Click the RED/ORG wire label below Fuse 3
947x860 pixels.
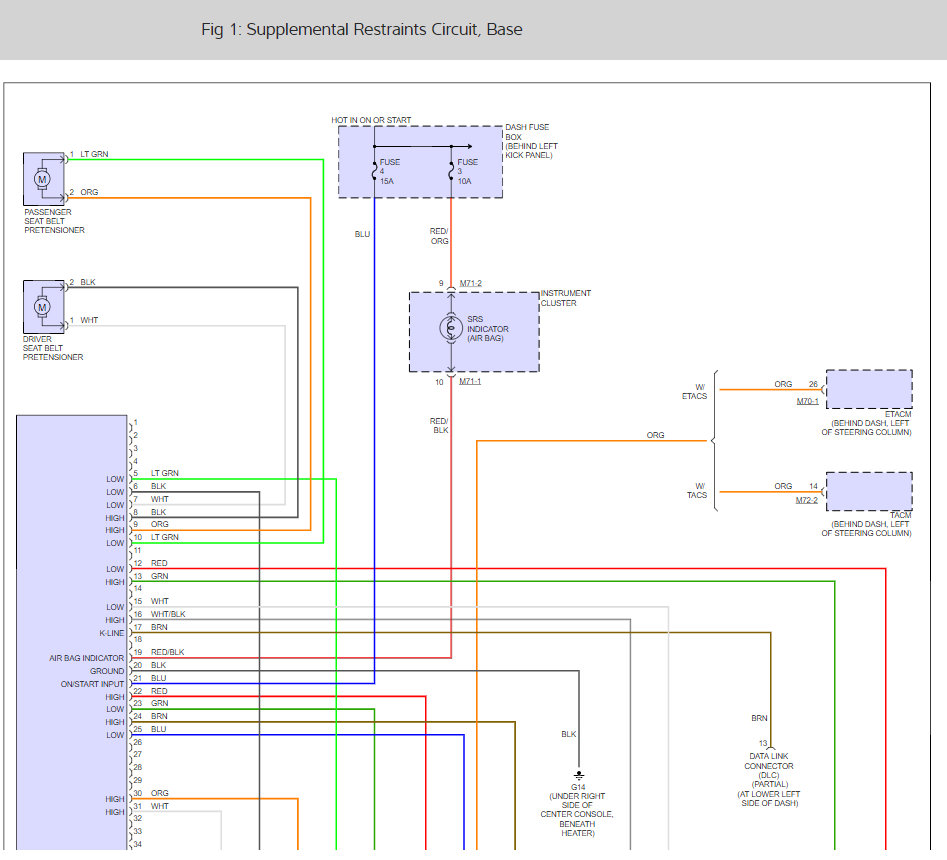pyautogui.click(x=439, y=236)
